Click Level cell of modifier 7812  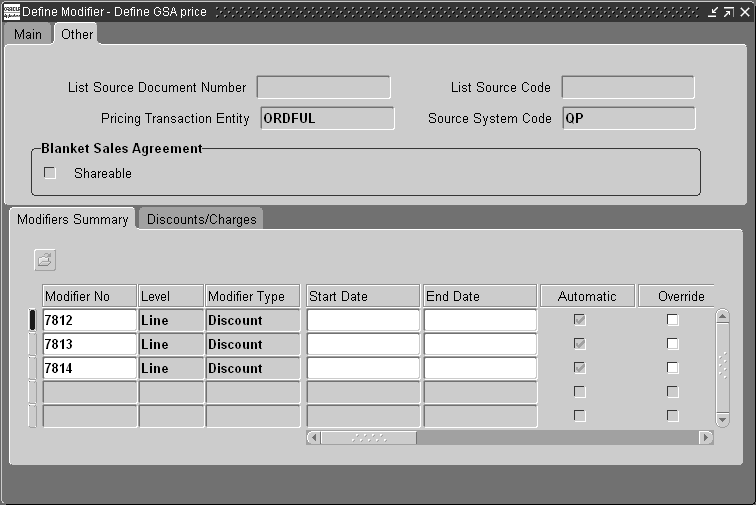coord(171,320)
